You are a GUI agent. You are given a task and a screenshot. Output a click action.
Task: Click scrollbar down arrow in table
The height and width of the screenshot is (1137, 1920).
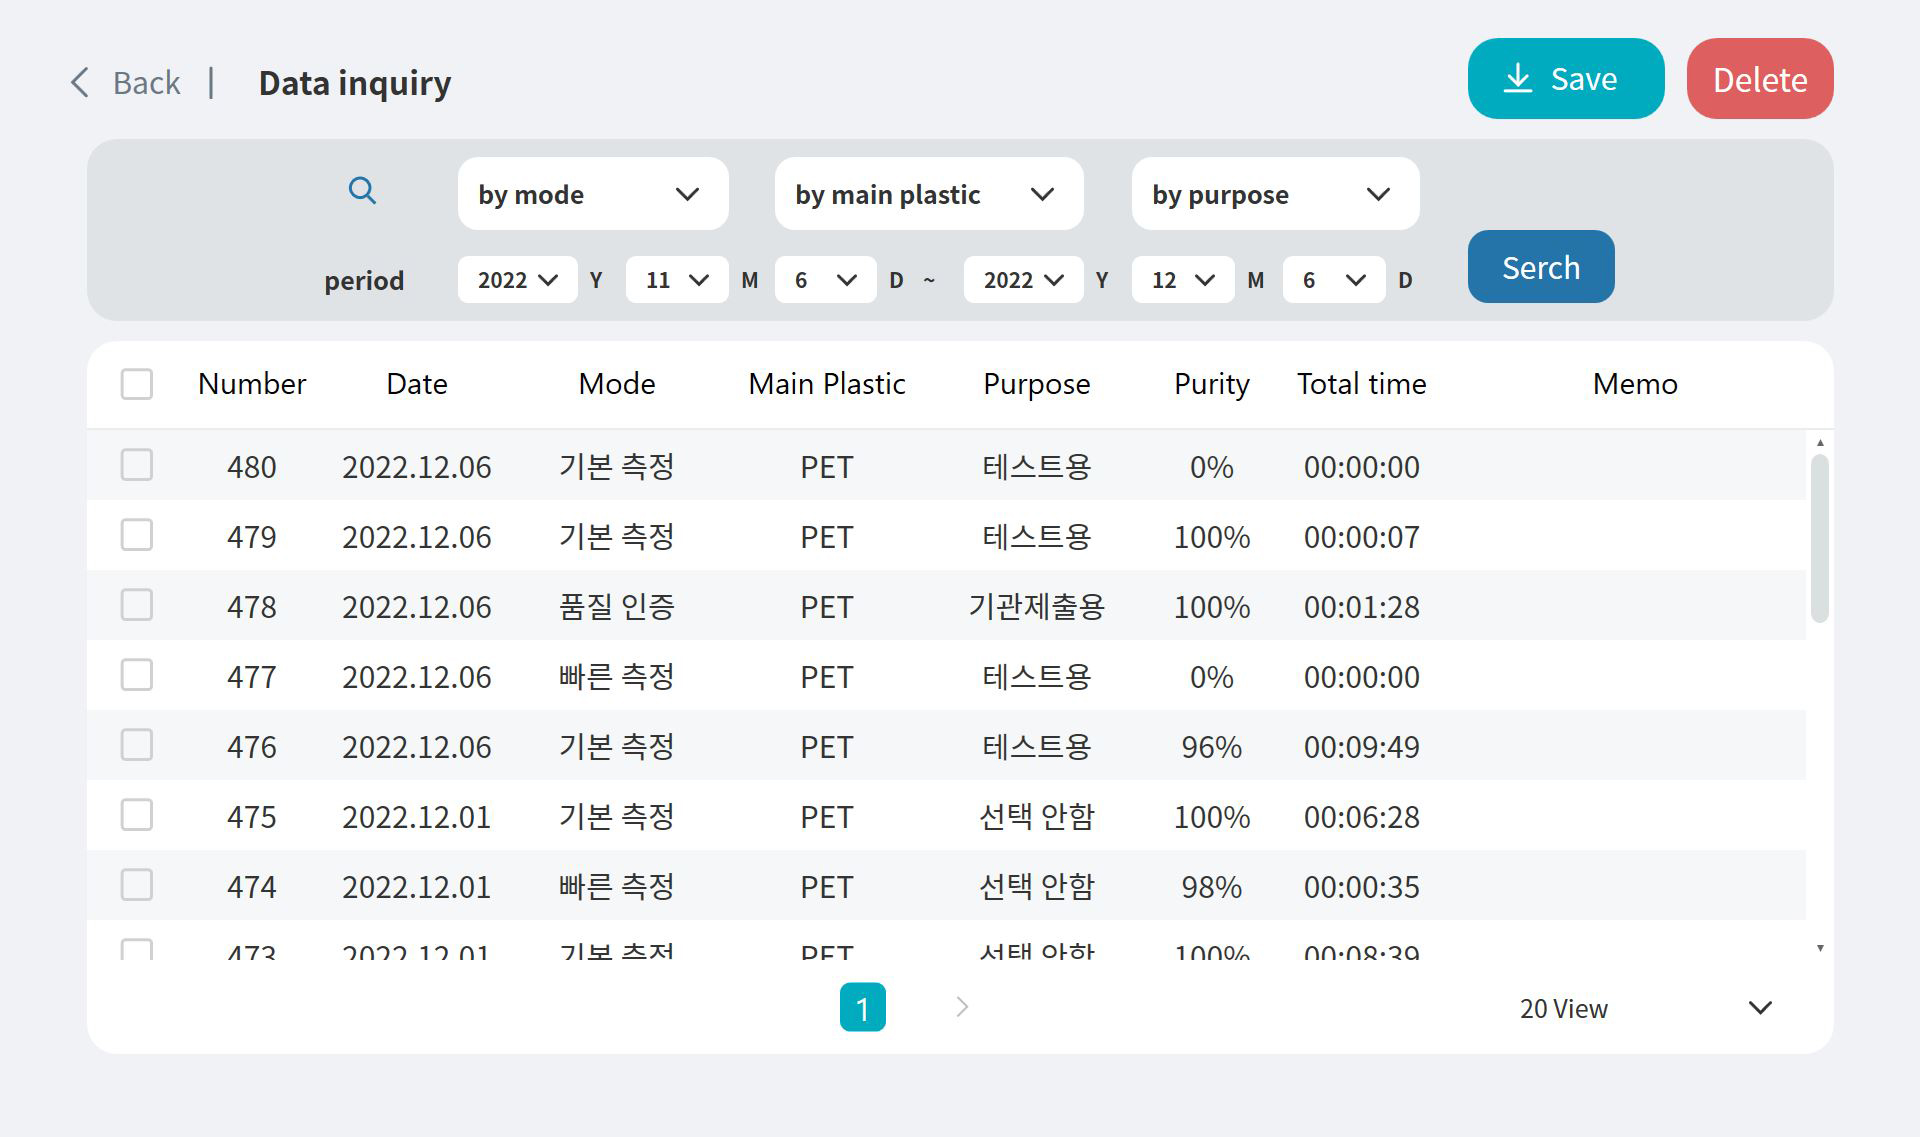(x=1820, y=948)
